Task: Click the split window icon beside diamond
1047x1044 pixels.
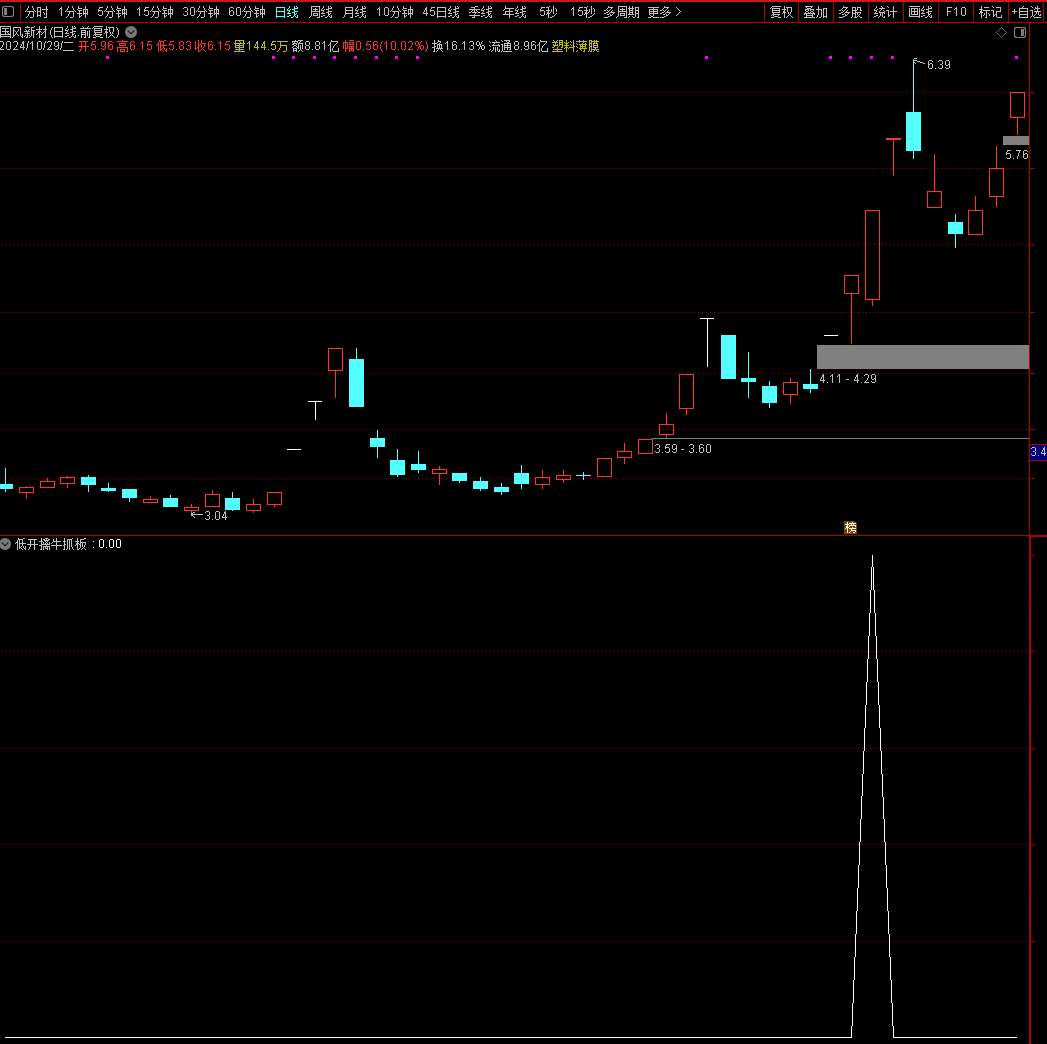Action: [x=1020, y=33]
